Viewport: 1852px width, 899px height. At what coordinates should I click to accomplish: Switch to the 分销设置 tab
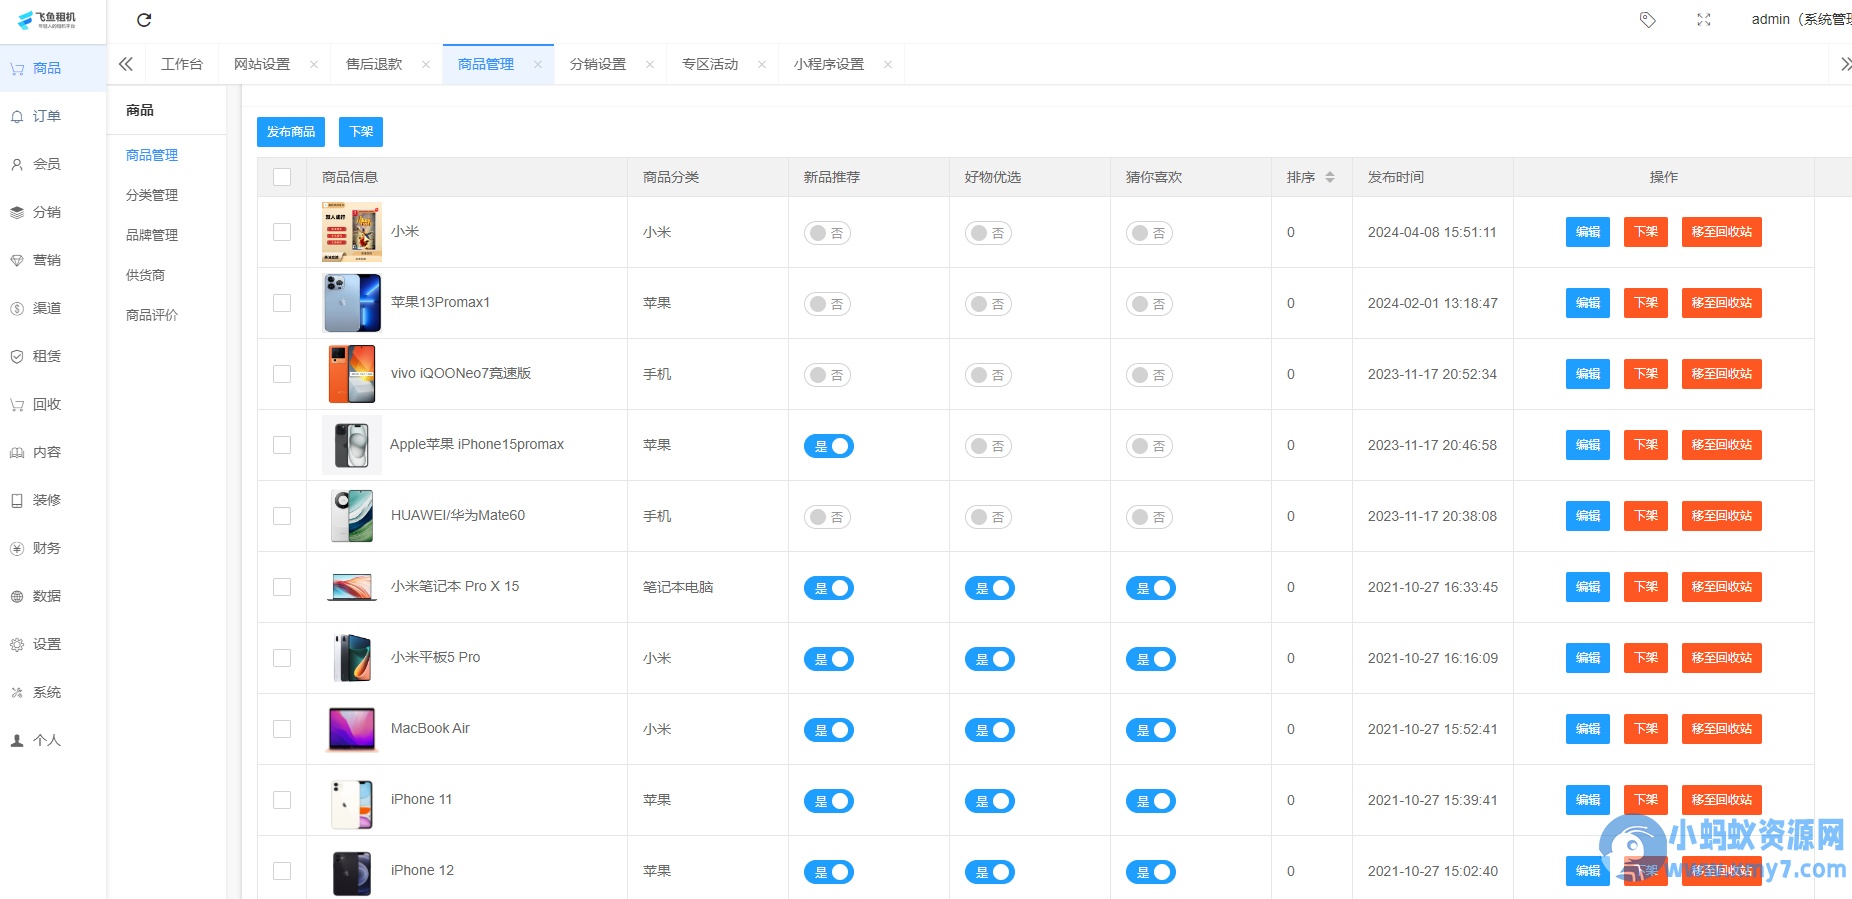point(598,64)
